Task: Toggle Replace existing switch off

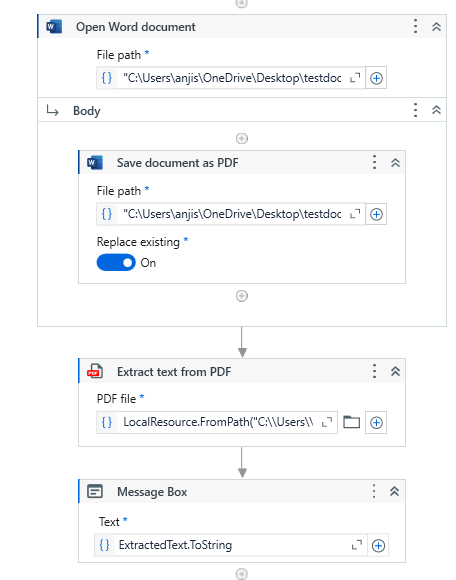Action: click(116, 263)
